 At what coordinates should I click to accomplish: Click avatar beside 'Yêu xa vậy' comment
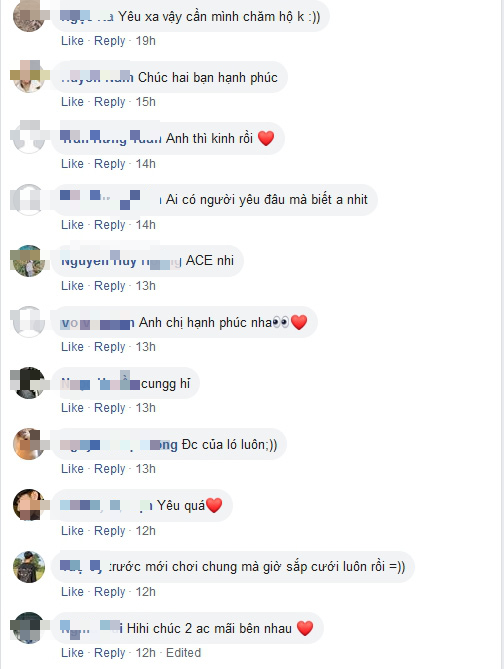tap(29, 16)
